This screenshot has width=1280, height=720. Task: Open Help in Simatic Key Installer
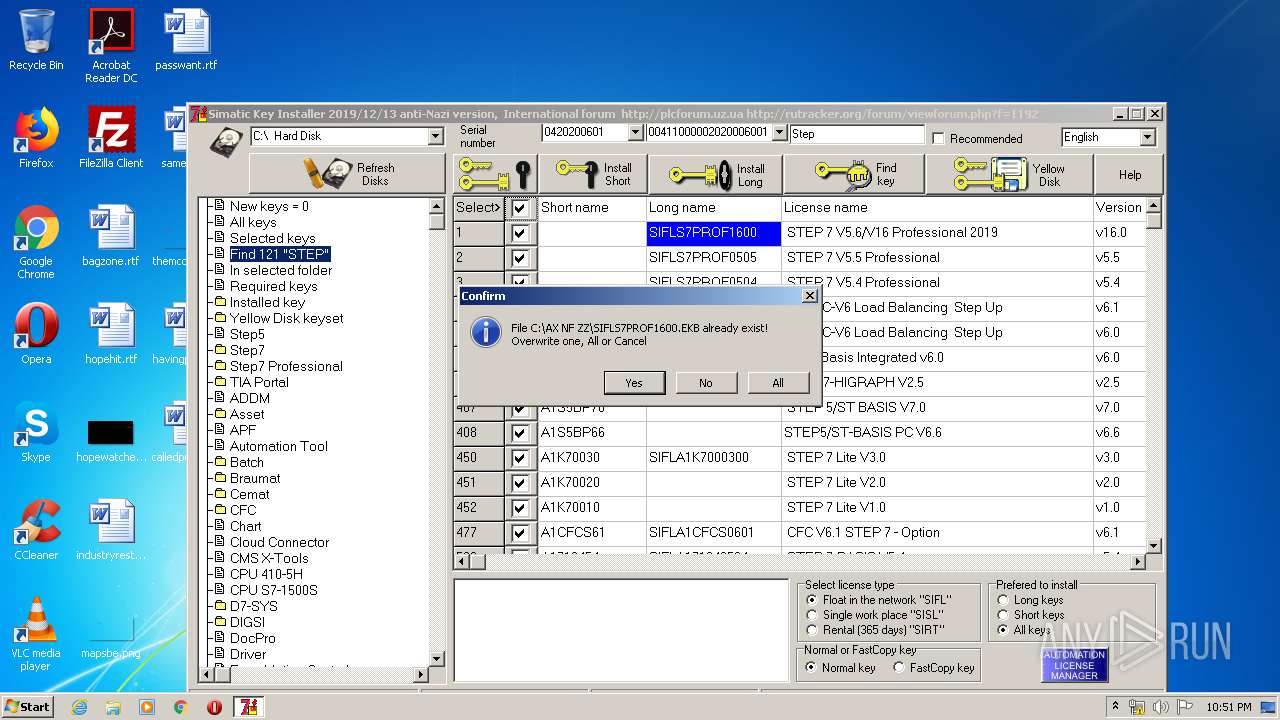(x=1129, y=174)
